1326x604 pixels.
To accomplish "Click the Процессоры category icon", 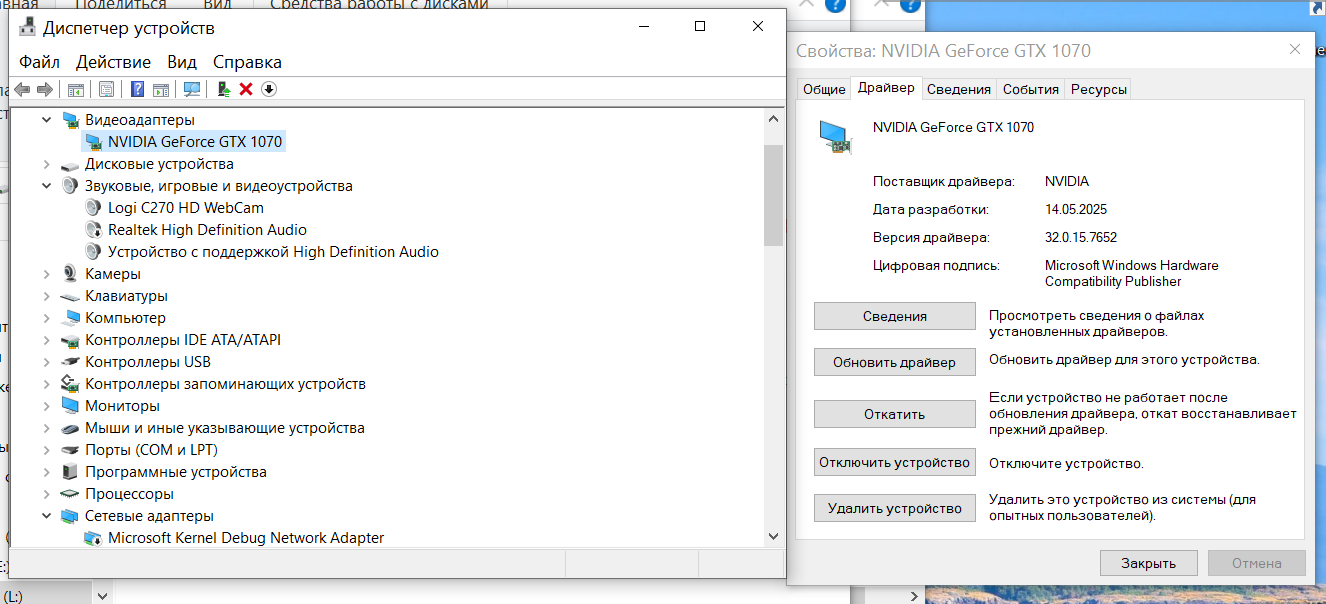I will pos(70,494).
